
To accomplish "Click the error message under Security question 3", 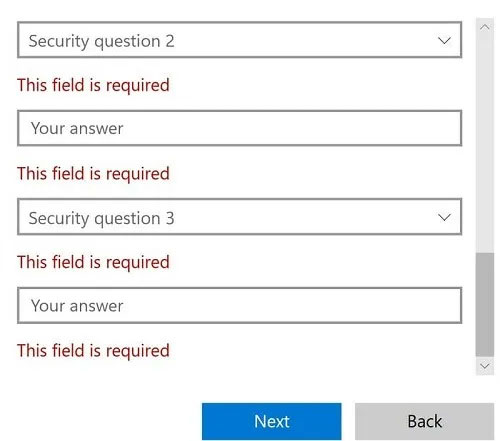I will 93,262.
